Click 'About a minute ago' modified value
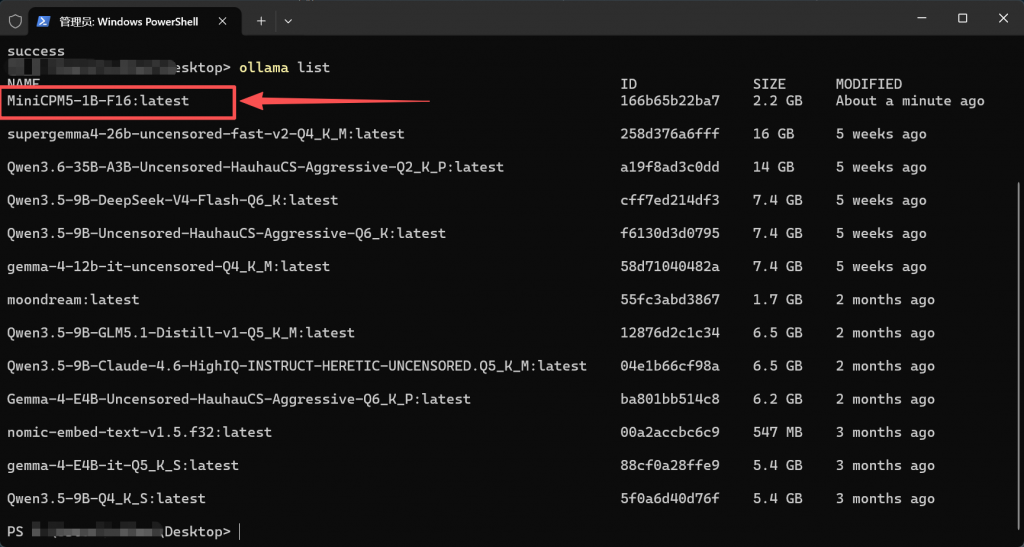 point(910,101)
